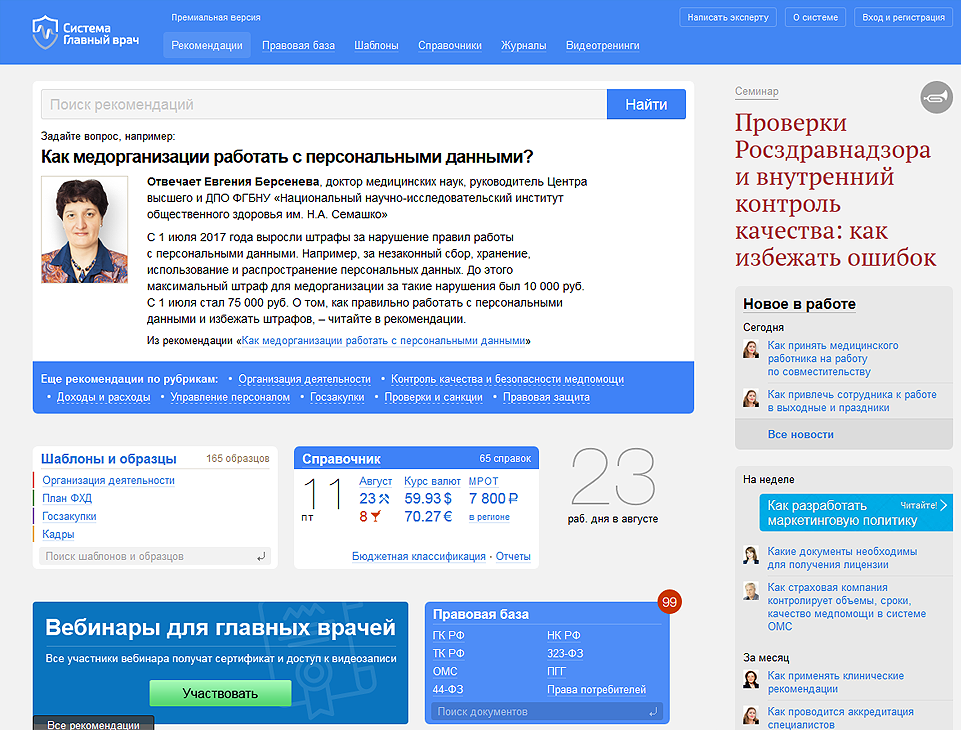Open the Справочник panel heading
Screen dimensions: 961x730
tap(341, 459)
